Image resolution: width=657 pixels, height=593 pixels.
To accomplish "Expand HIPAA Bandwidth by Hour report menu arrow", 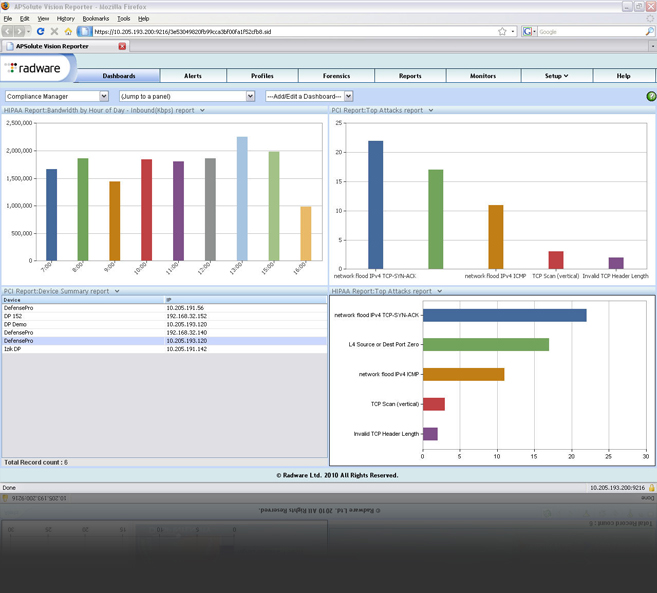I will coord(202,110).
